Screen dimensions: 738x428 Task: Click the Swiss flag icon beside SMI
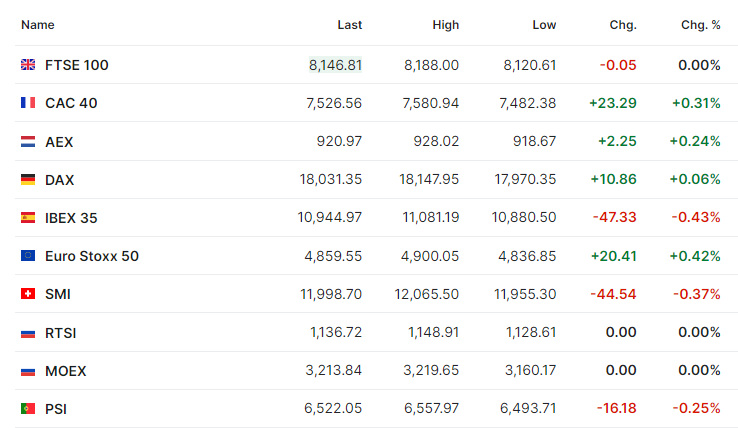pos(28,294)
